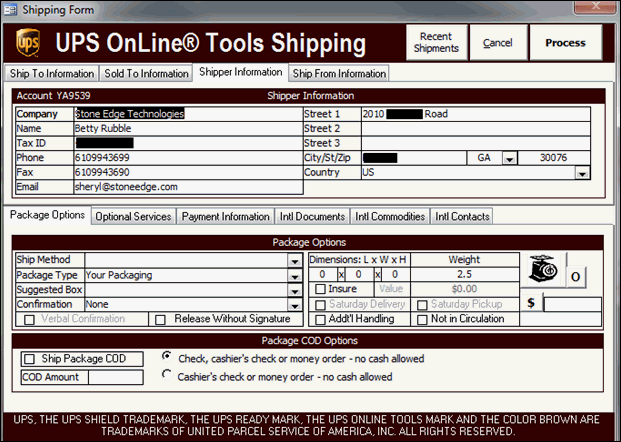Select Check, cashier's check or money order radio
Viewport: 621px width, 442px height.
[x=167, y=356]
